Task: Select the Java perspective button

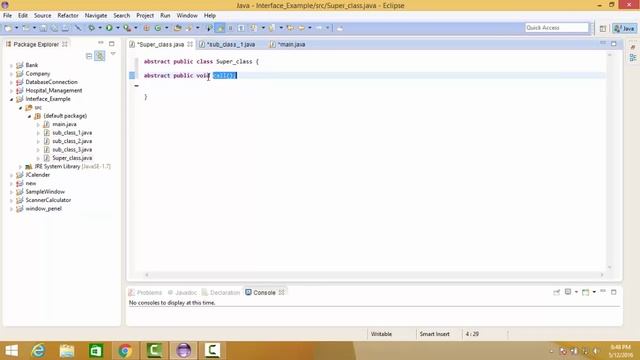Action: (x=624, y=28)
